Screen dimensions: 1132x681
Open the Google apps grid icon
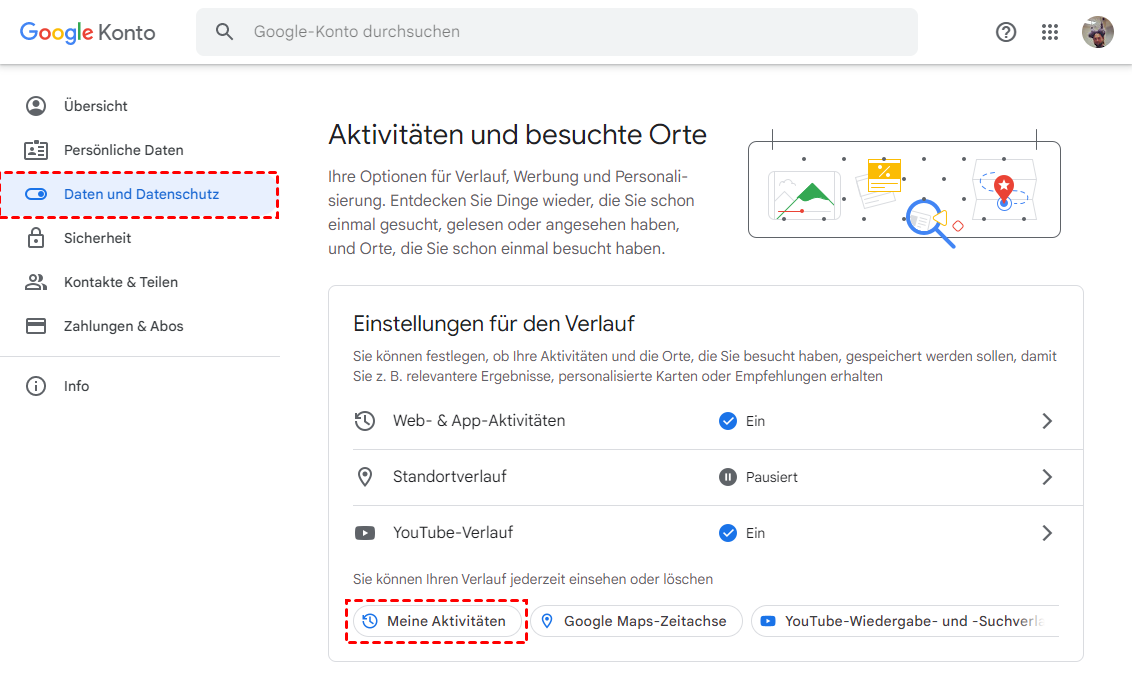click(x=1050, y=32)
